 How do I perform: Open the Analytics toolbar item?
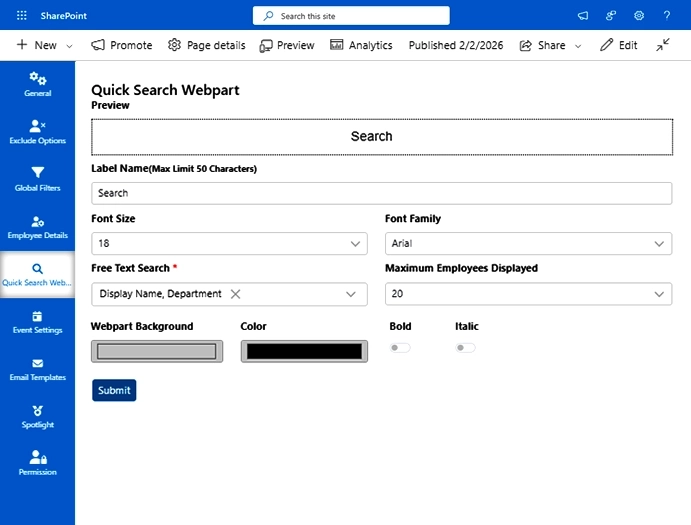point(361,45)
